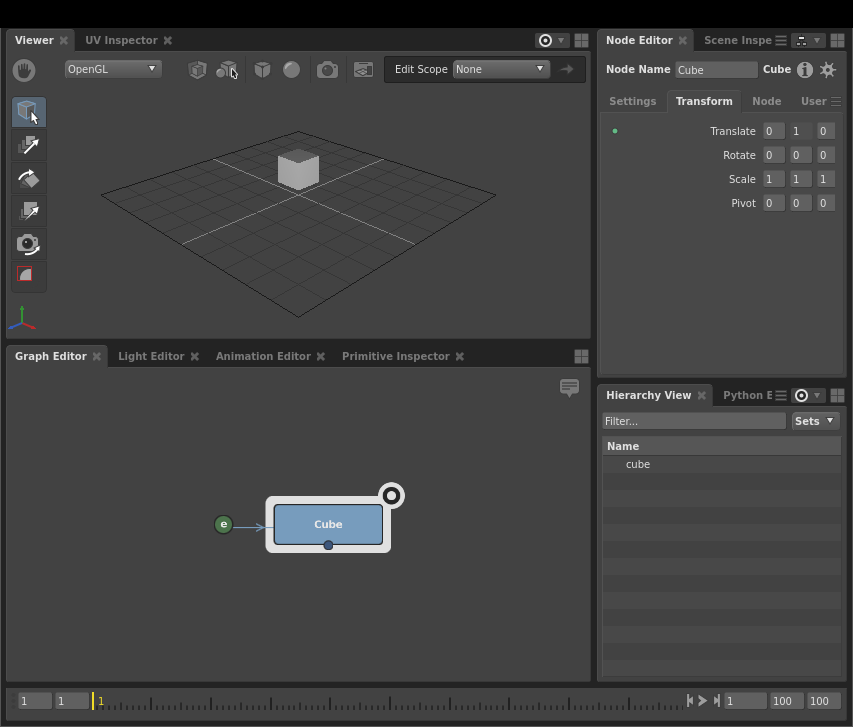Click the play button on timeline
The width and height of the screenshot is (853, 727).
[702, 700]
